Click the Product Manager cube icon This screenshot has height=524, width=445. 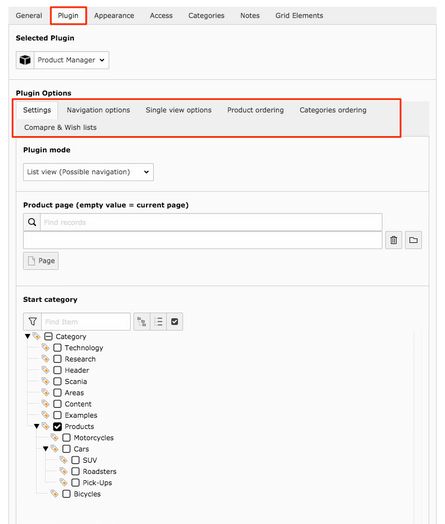[25, 60]
